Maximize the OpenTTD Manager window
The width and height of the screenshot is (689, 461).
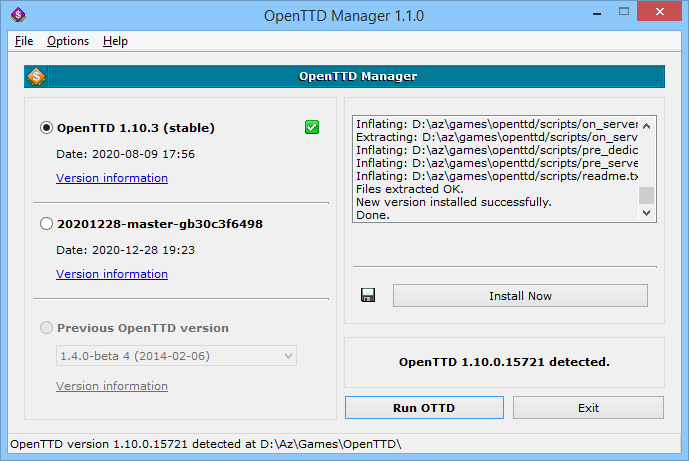(x=624, y=11)
